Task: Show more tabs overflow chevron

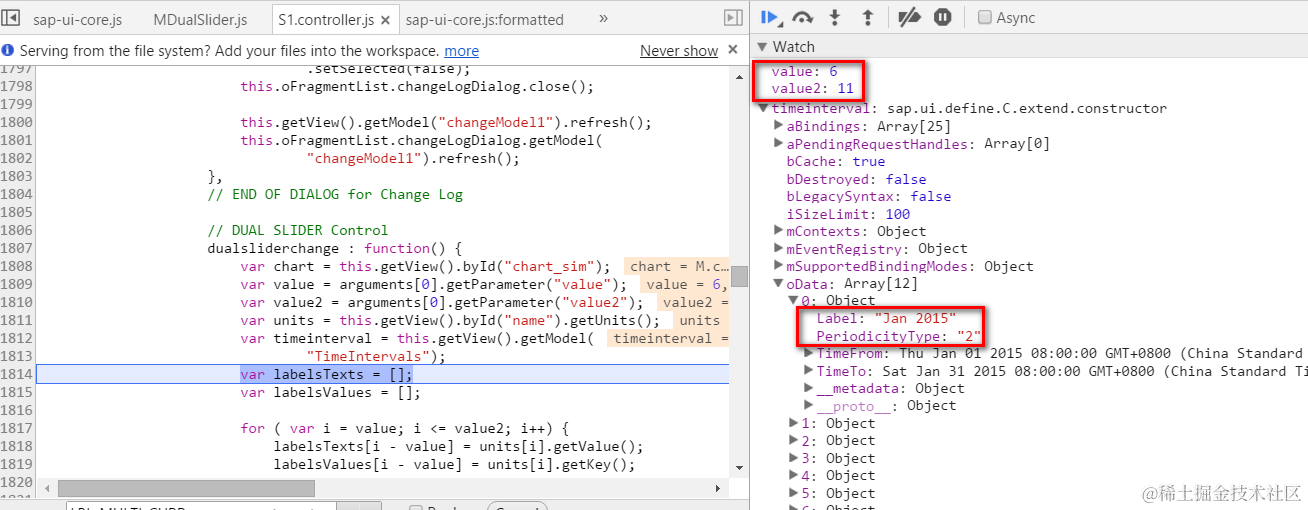Action: (603, 19)
